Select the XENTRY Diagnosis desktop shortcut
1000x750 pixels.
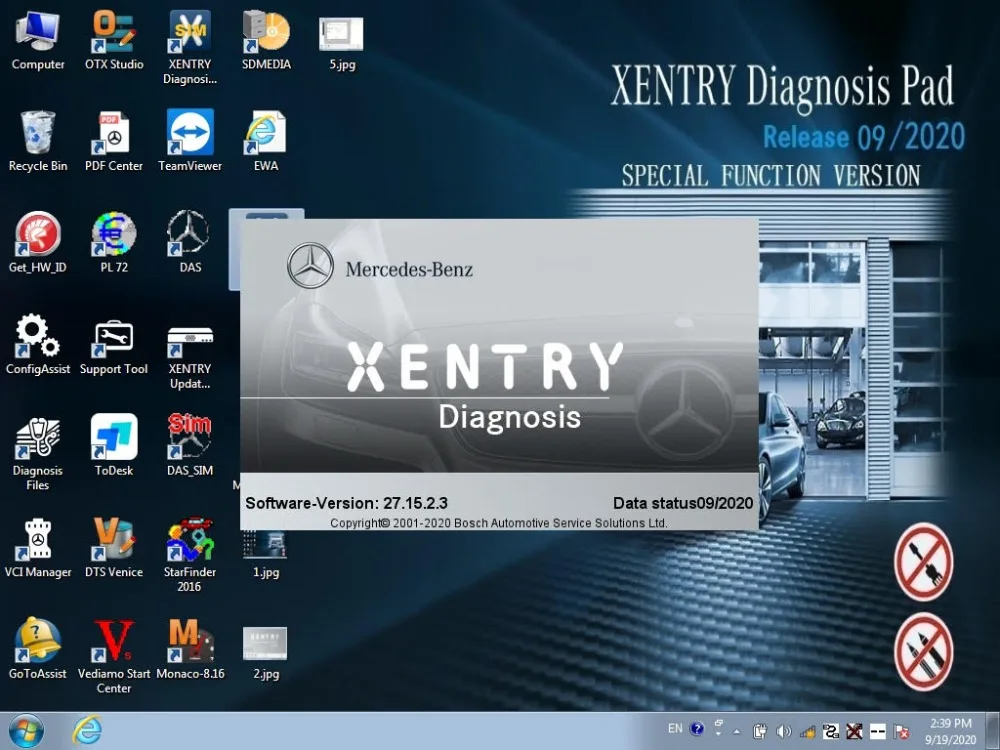pyautogui.click(x=190, y=47)
